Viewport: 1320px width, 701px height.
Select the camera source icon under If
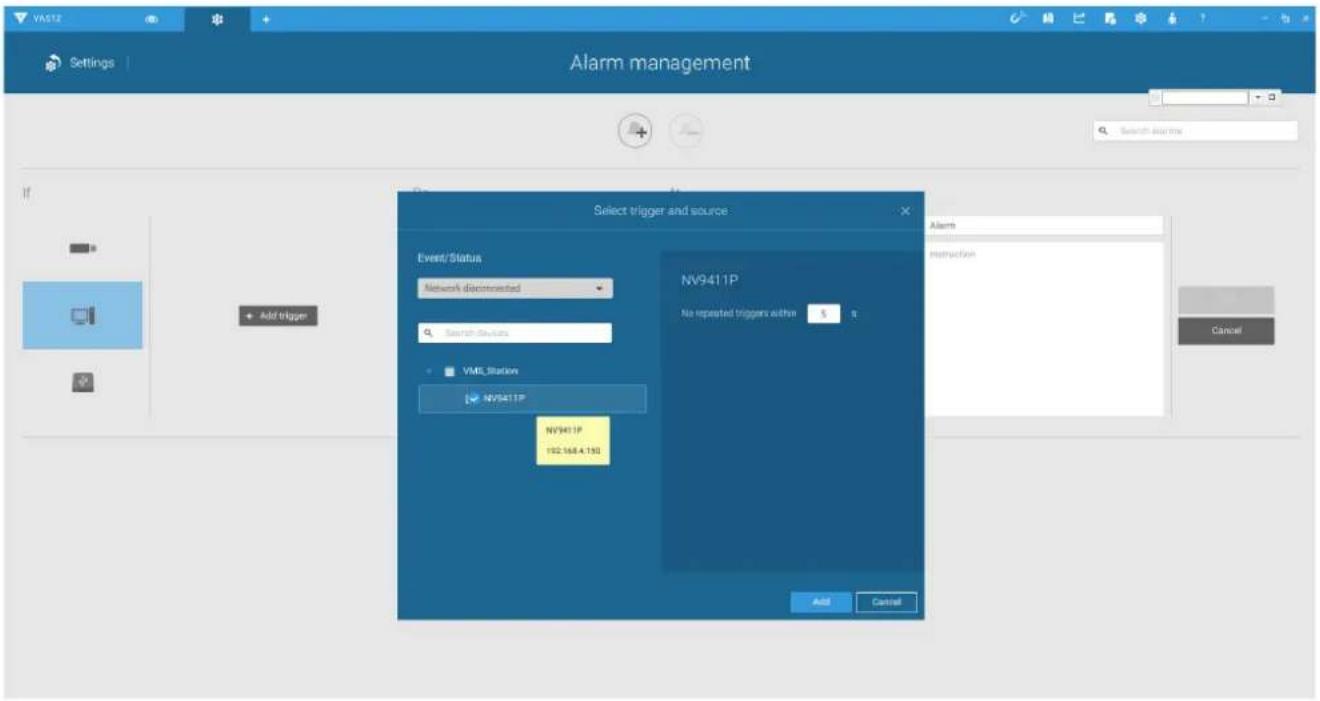point(82,247)
